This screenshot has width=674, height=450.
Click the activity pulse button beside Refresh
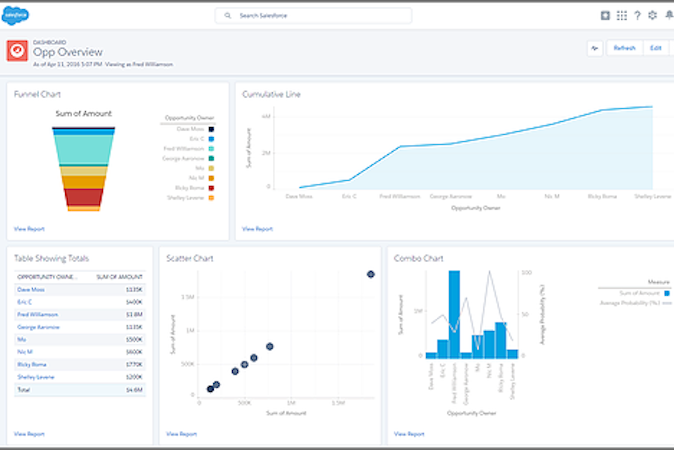tap(595, 48)
